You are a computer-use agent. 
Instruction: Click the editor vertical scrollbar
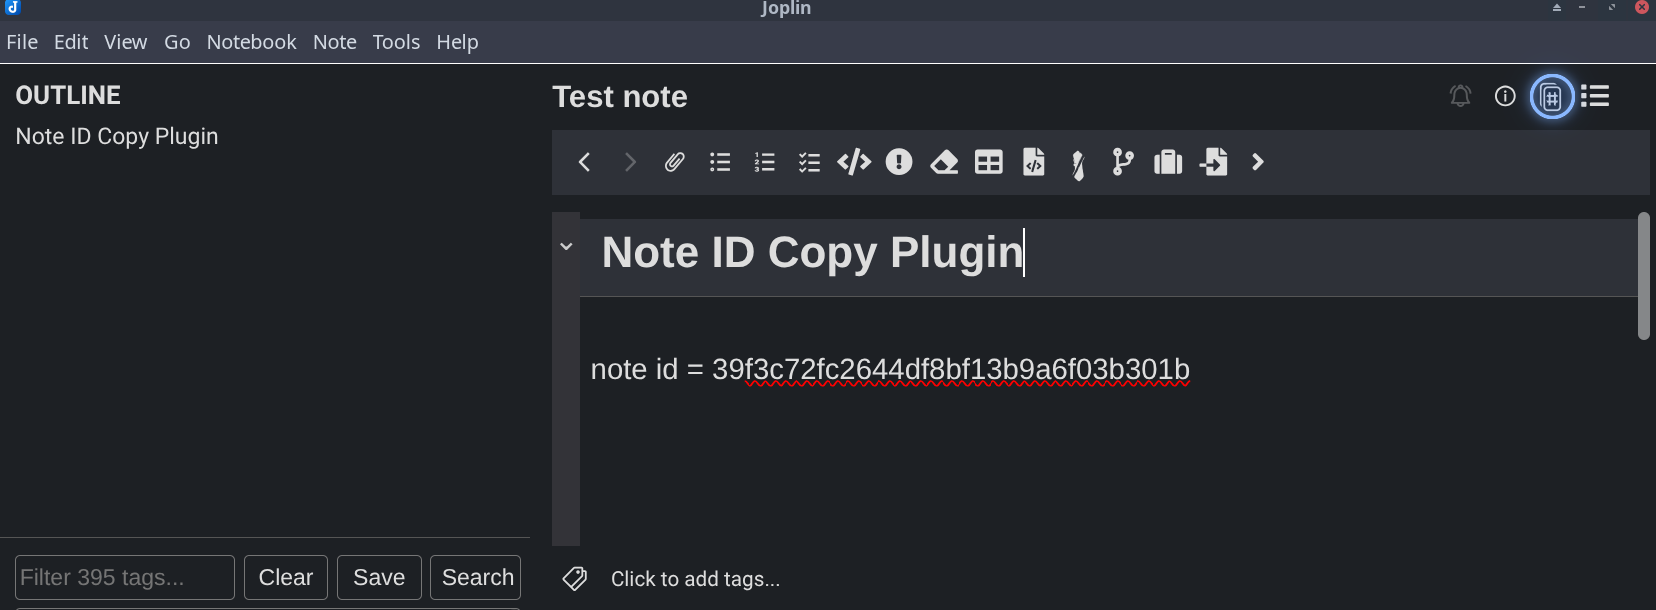1644,276
